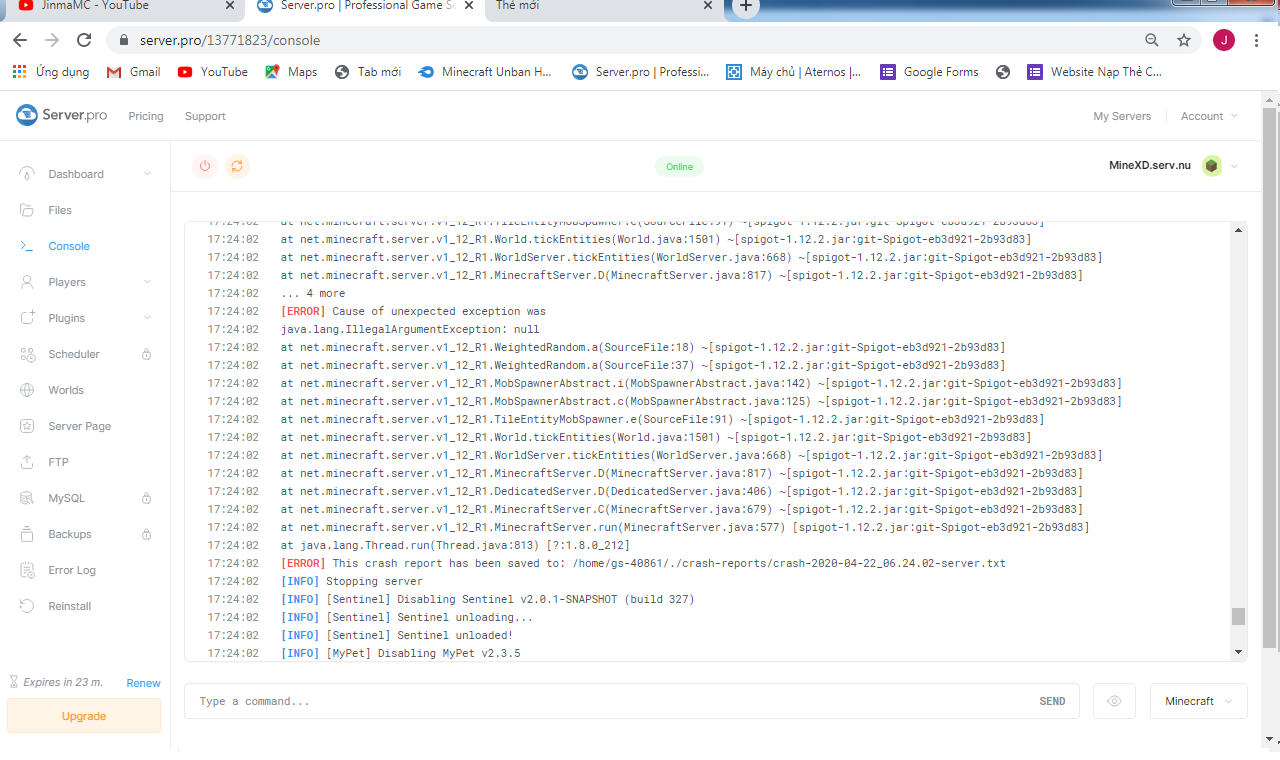This screenshot has width=1280, height=760.
Task: Click the crash report saved ERROR line
Action: pyautogui.click(x=643, y=563)
